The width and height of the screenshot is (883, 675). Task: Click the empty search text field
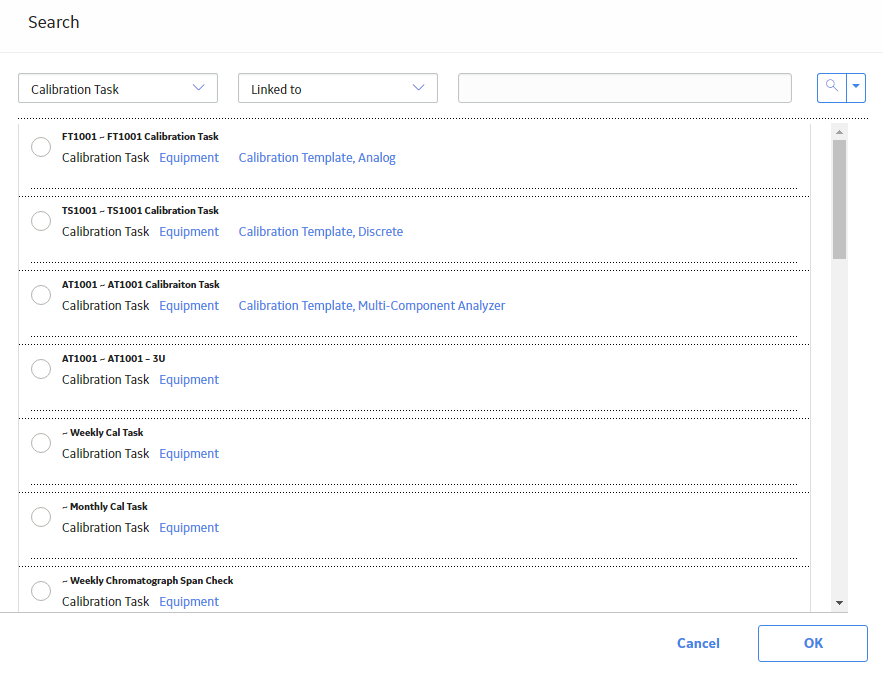(x=625, y=88)
